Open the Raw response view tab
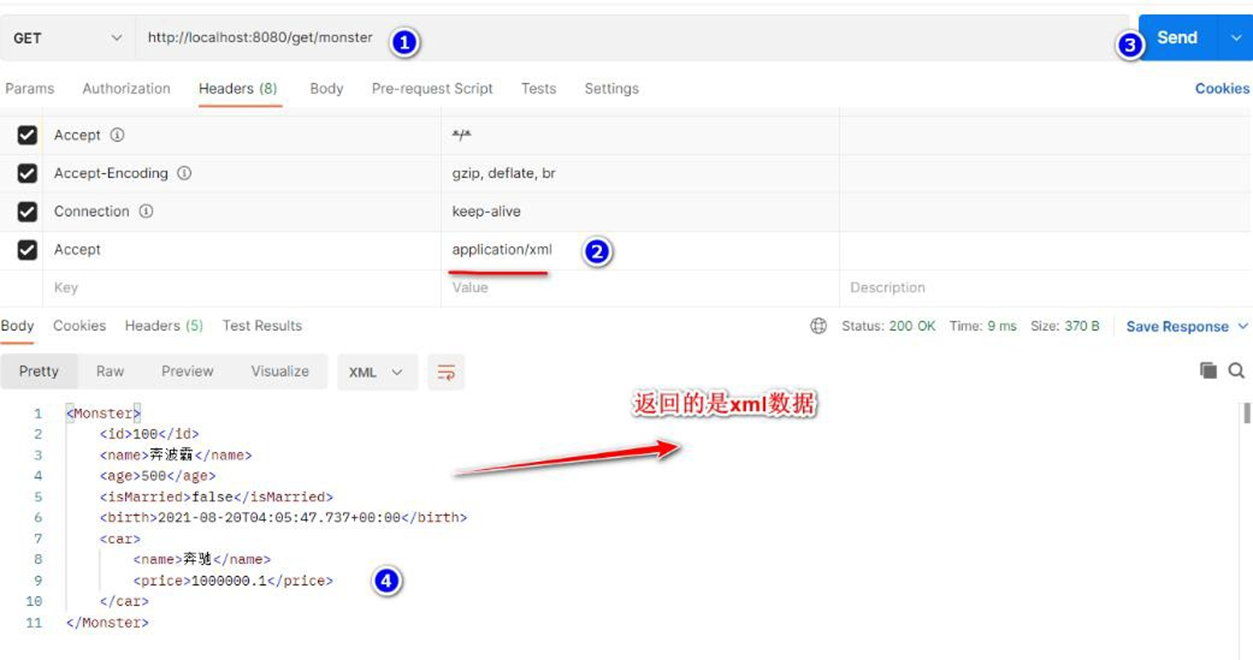The height and width of the screenshot is (660, 1253). pos(110,371)
